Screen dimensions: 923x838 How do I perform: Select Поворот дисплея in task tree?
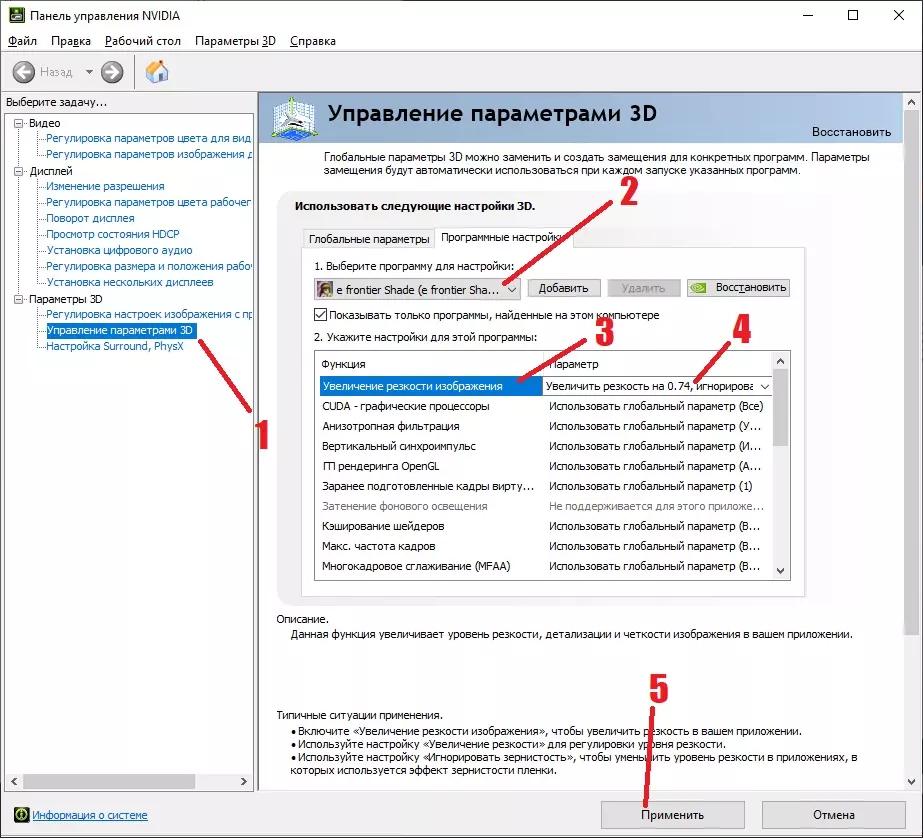point(90,218)
